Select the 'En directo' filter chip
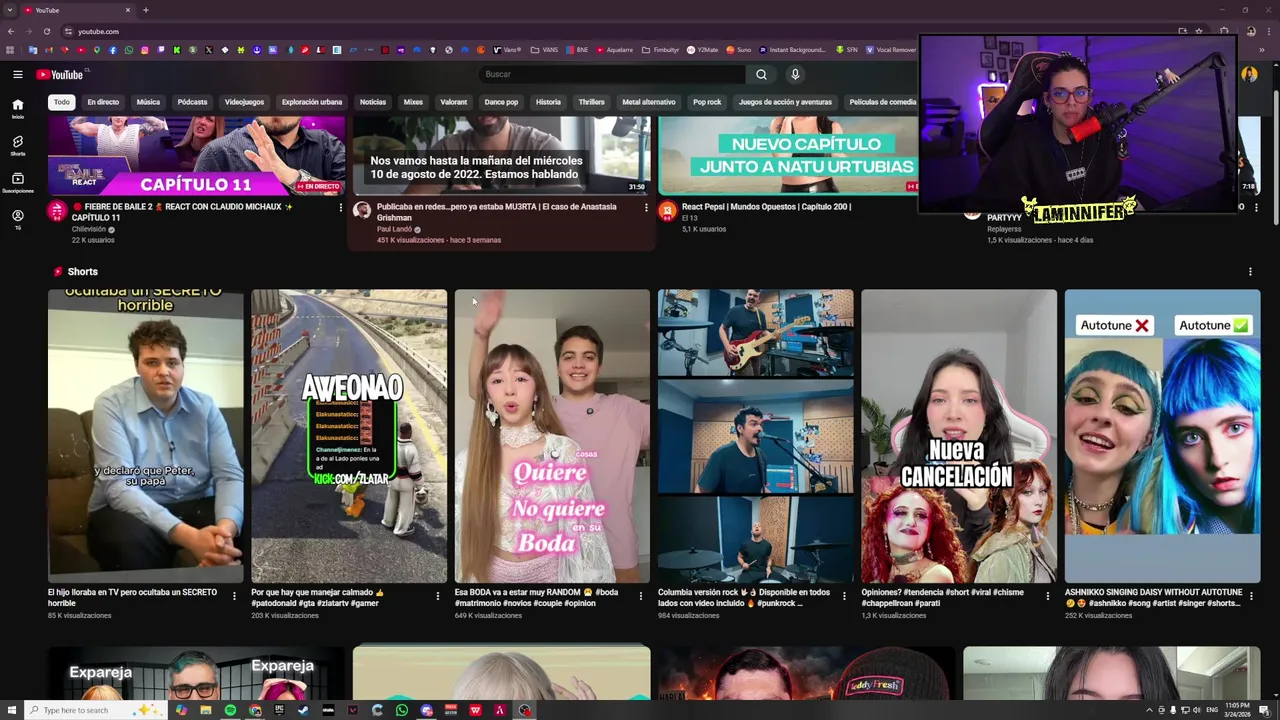Viewport: 1280px width, 720px height. [103, 102]
